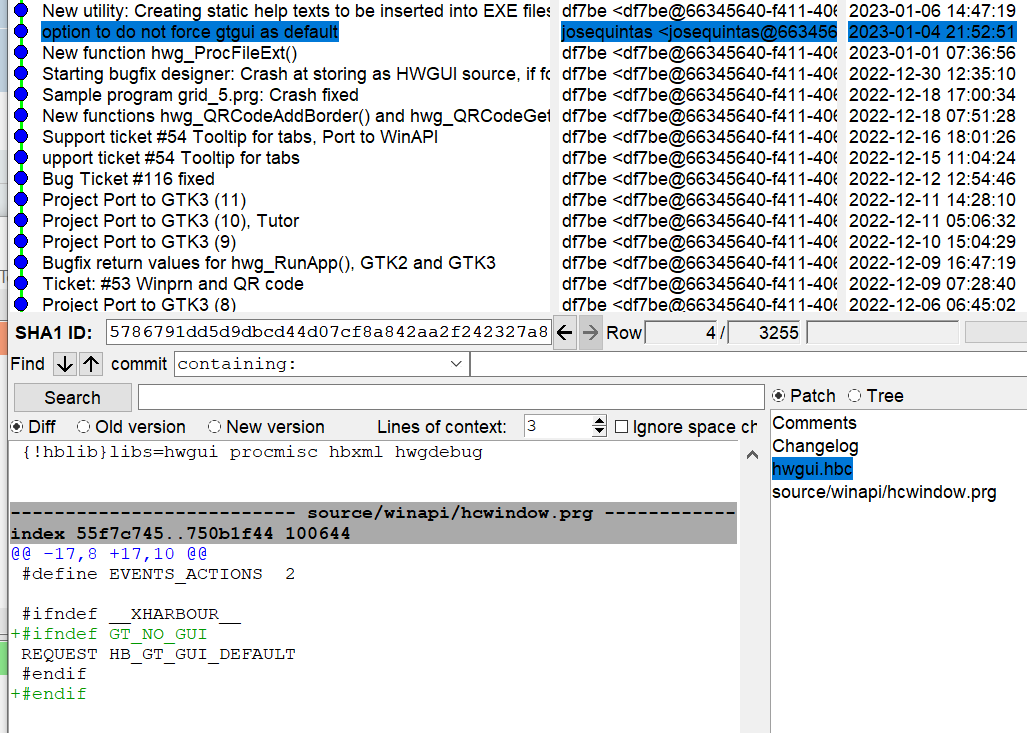
Task: Enable Ignore space change checkbox
Action: click(x=622, y=427)
